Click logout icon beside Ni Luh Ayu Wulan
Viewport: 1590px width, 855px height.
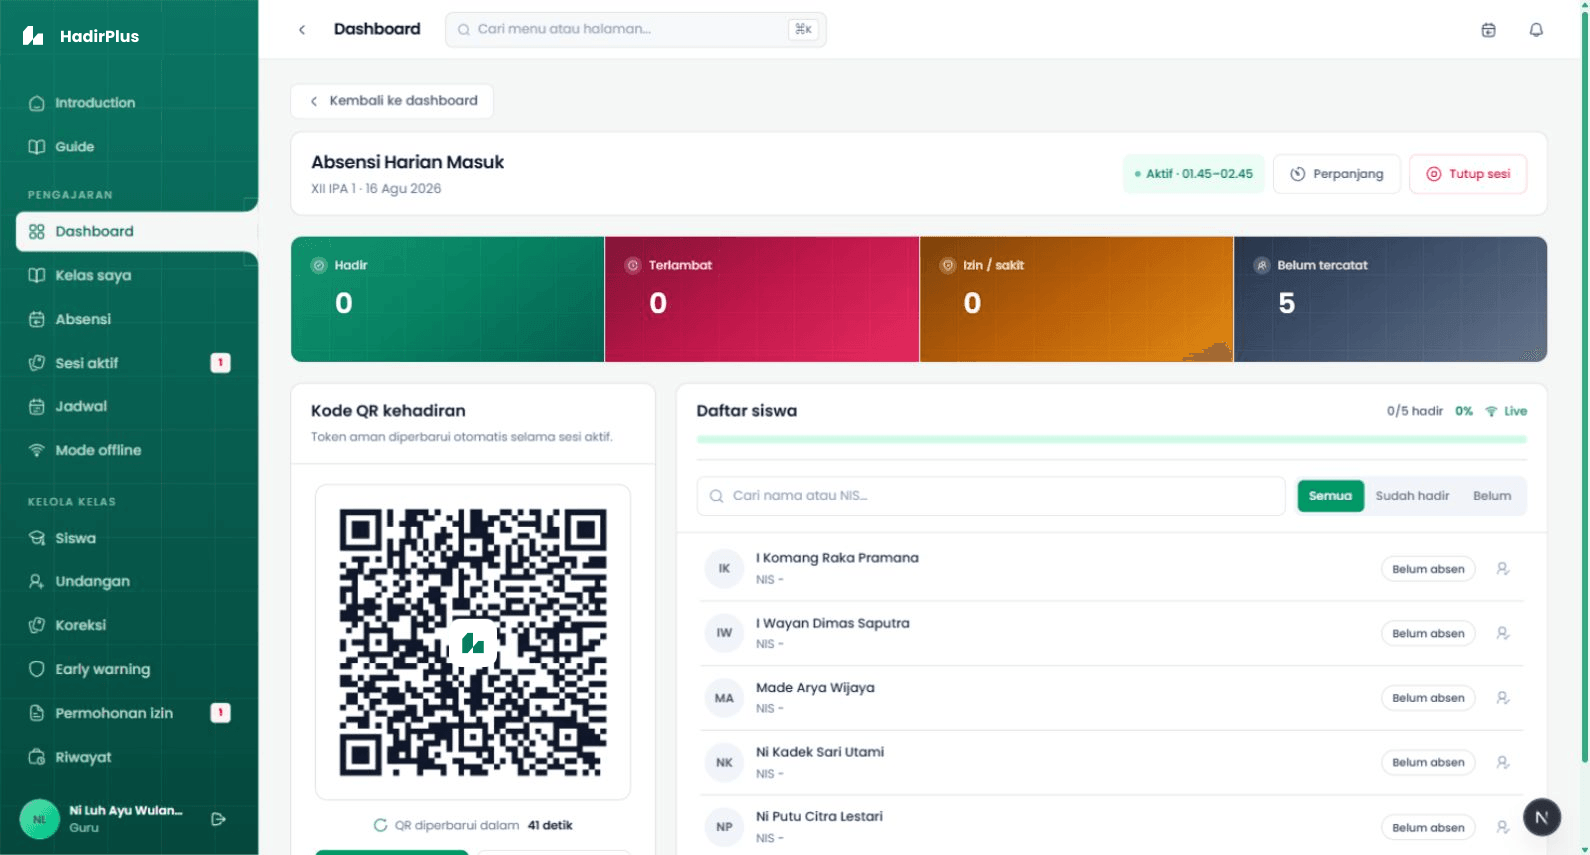pos(218,819)
